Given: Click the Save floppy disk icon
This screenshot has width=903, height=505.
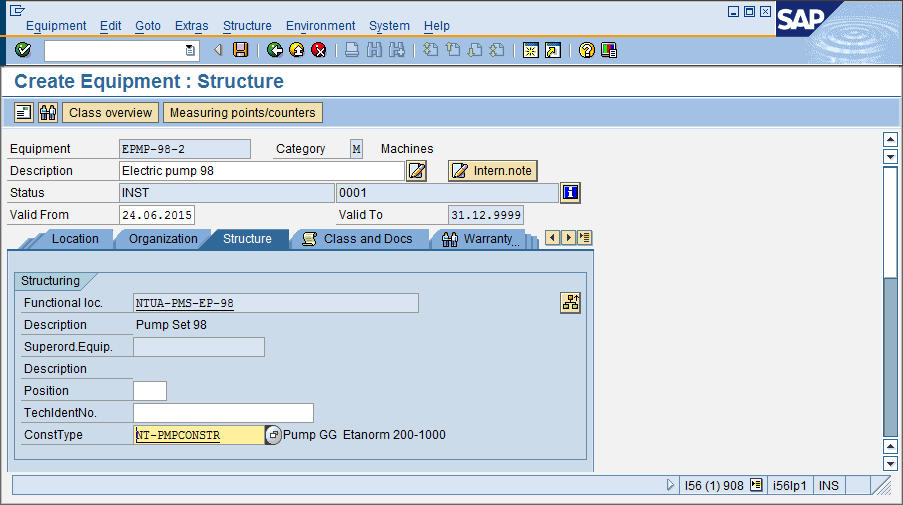Looking at the screenshot, I should (x=241, y=50).
